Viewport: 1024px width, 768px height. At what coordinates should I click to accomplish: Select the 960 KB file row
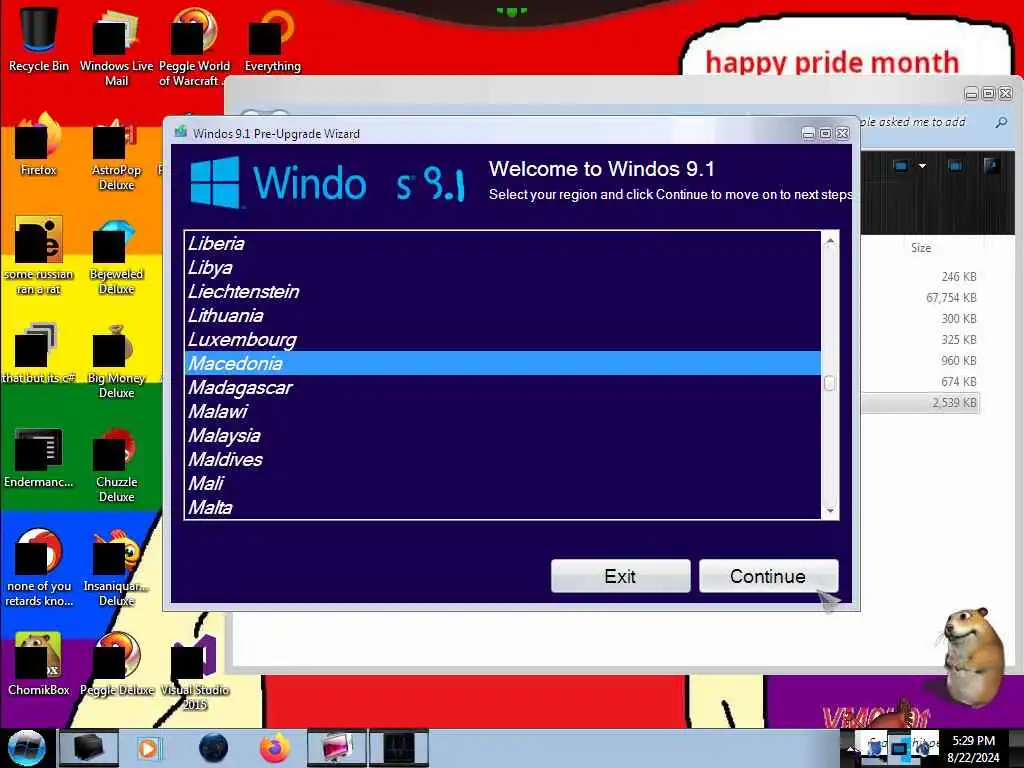click(920, 360)
